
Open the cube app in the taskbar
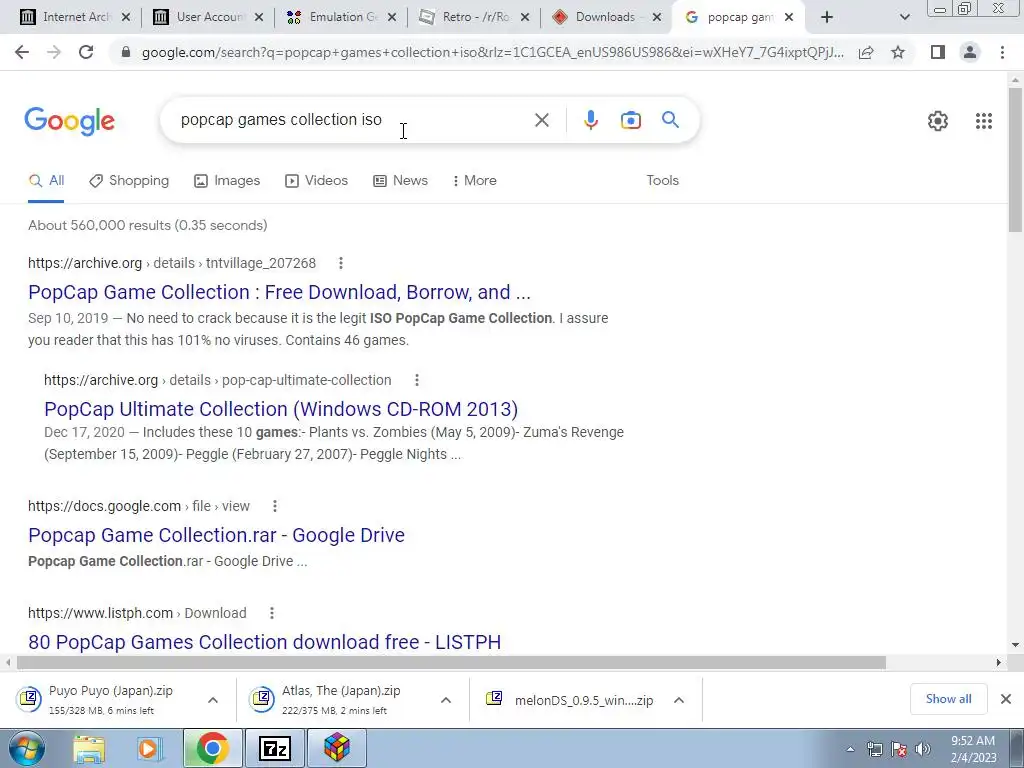coord(337,748)
